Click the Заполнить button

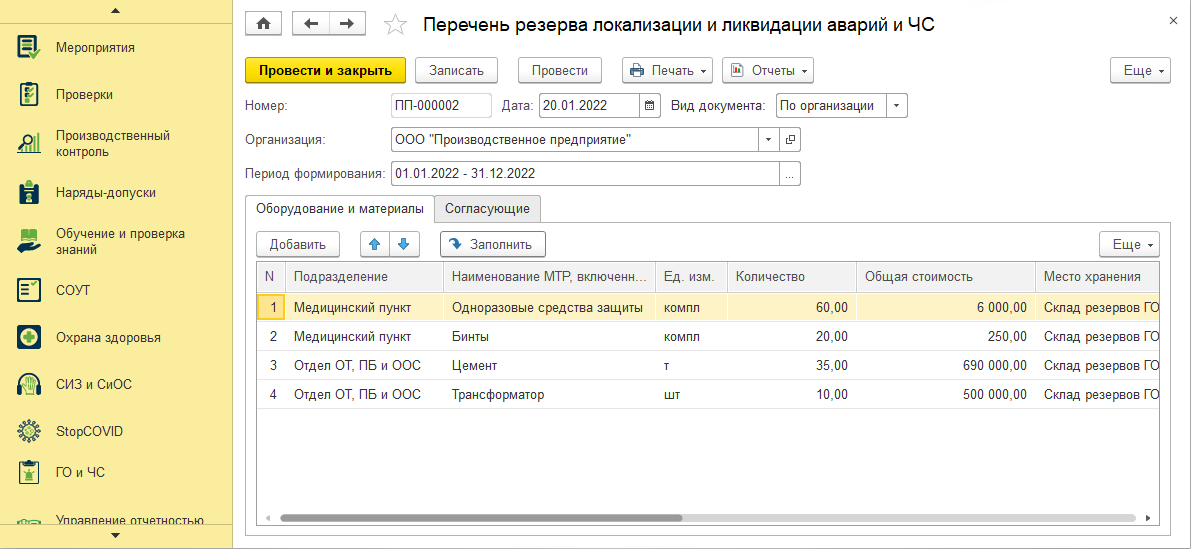click(x=493, y=244)
